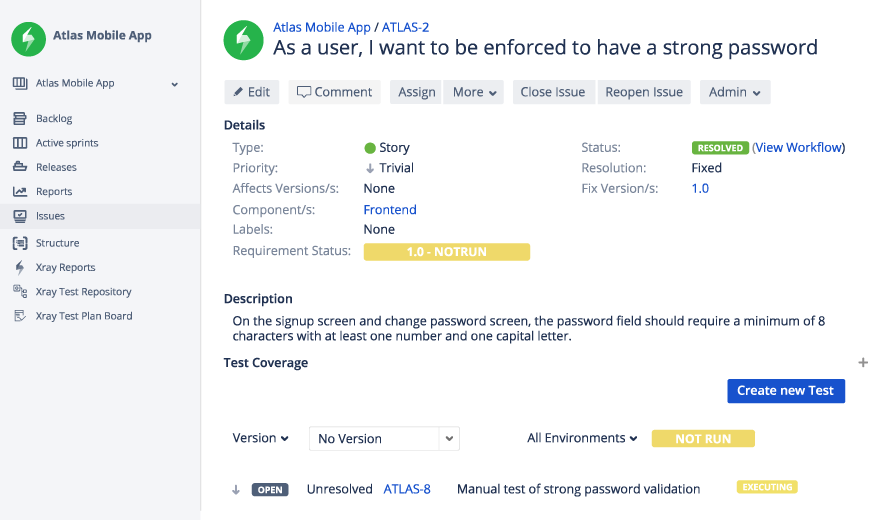Click the Xray Test Repository icon
Screen dimensions: 880x520
(19, 291)
